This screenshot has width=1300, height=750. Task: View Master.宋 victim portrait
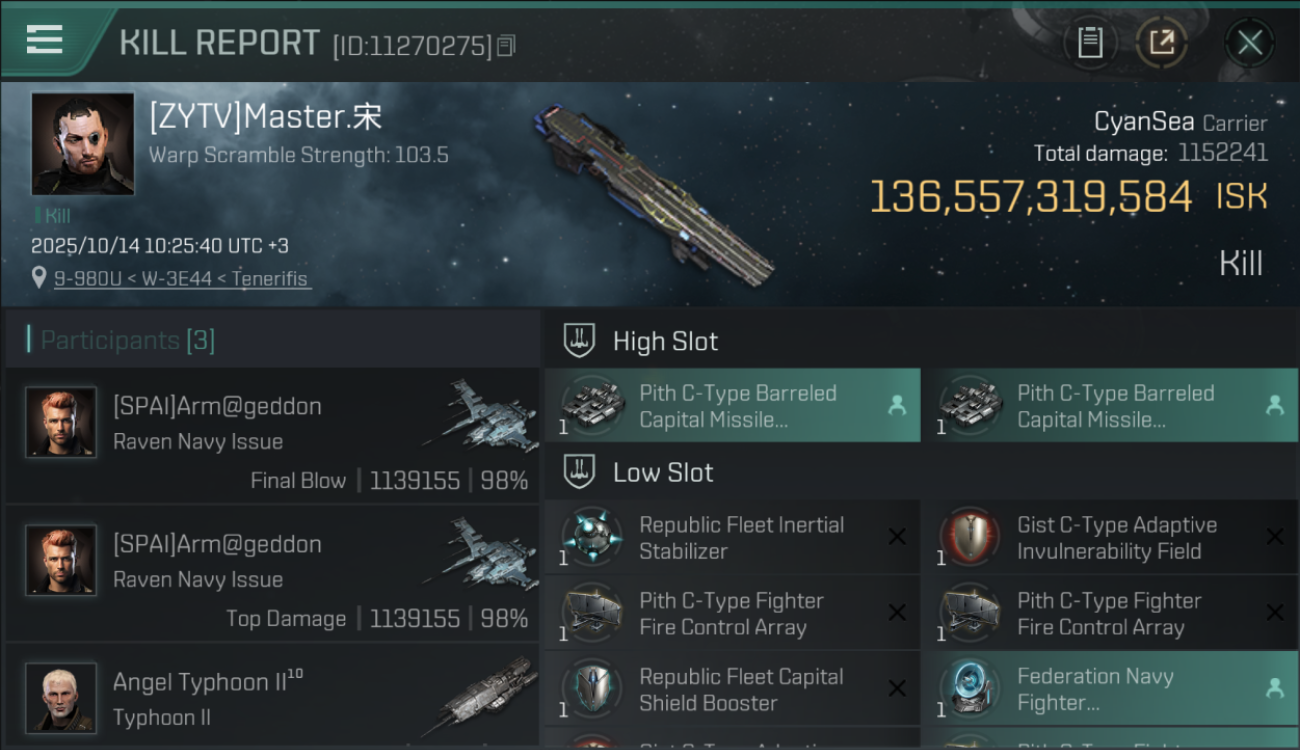point(82,143)
